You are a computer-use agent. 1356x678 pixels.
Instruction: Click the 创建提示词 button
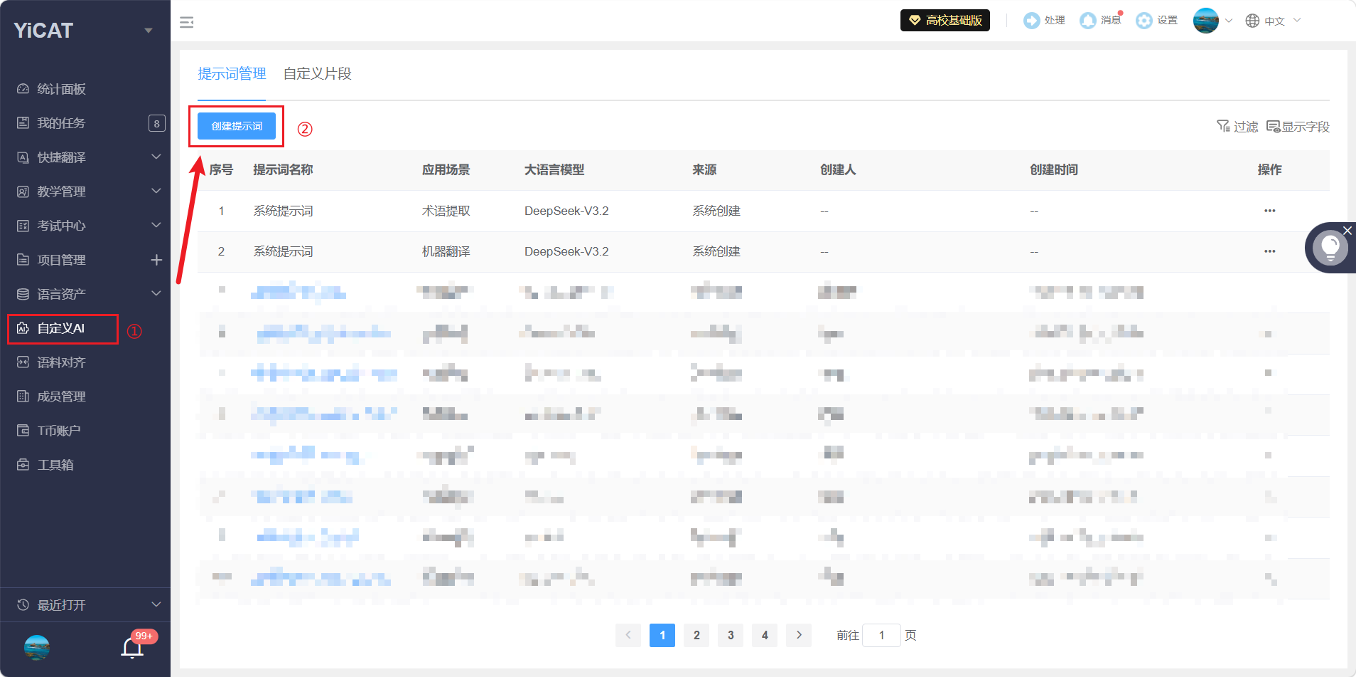point(237,126)
